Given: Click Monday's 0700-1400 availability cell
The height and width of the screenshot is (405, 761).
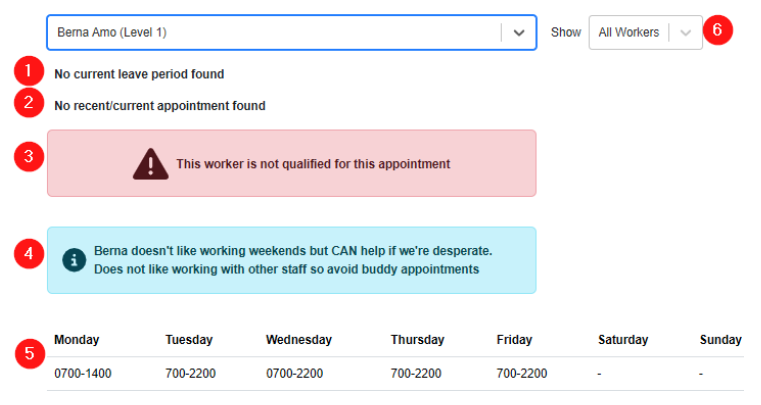Looking at the screenshot, I should coord(81,374).
